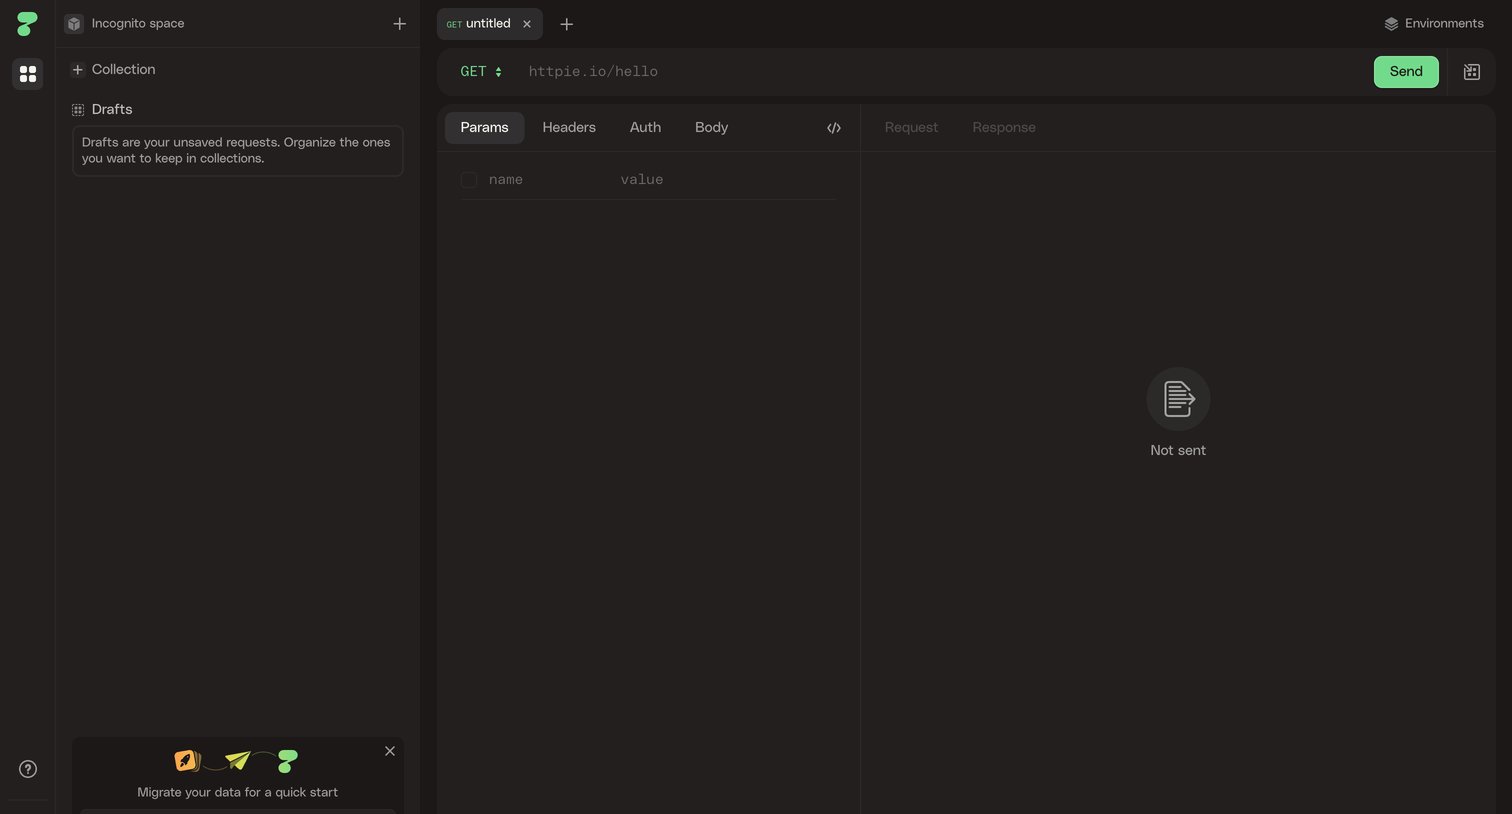Click the param value field

pyautogui.click(x=726, y=180)
